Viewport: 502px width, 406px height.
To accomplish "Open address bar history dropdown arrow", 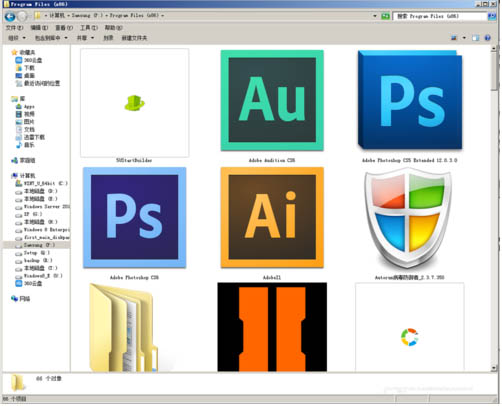I will pyautogui.click(x=375, y=16).
